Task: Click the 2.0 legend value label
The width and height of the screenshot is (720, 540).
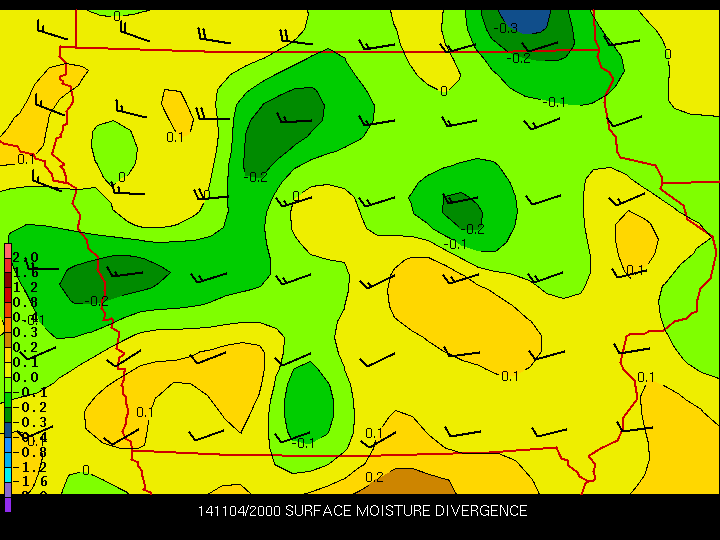Action: 26,257
